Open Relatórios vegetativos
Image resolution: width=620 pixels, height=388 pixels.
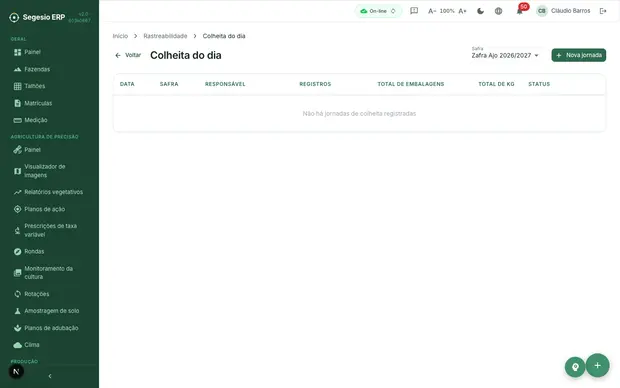click(x=48, y=192)
